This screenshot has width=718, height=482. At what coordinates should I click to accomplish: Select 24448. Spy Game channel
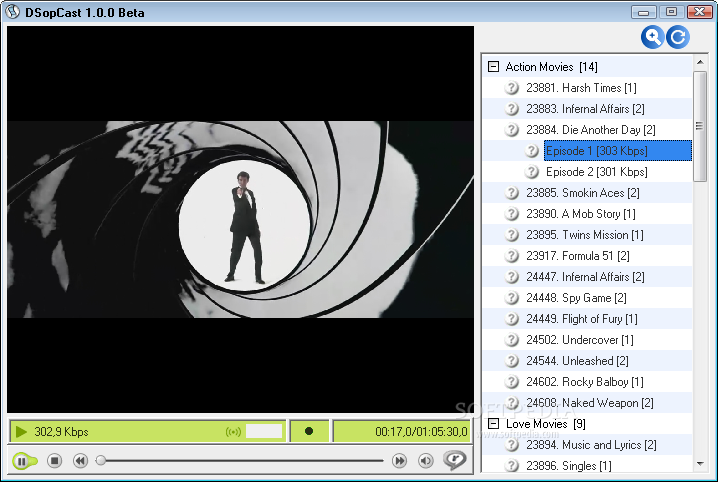[576, 298]
